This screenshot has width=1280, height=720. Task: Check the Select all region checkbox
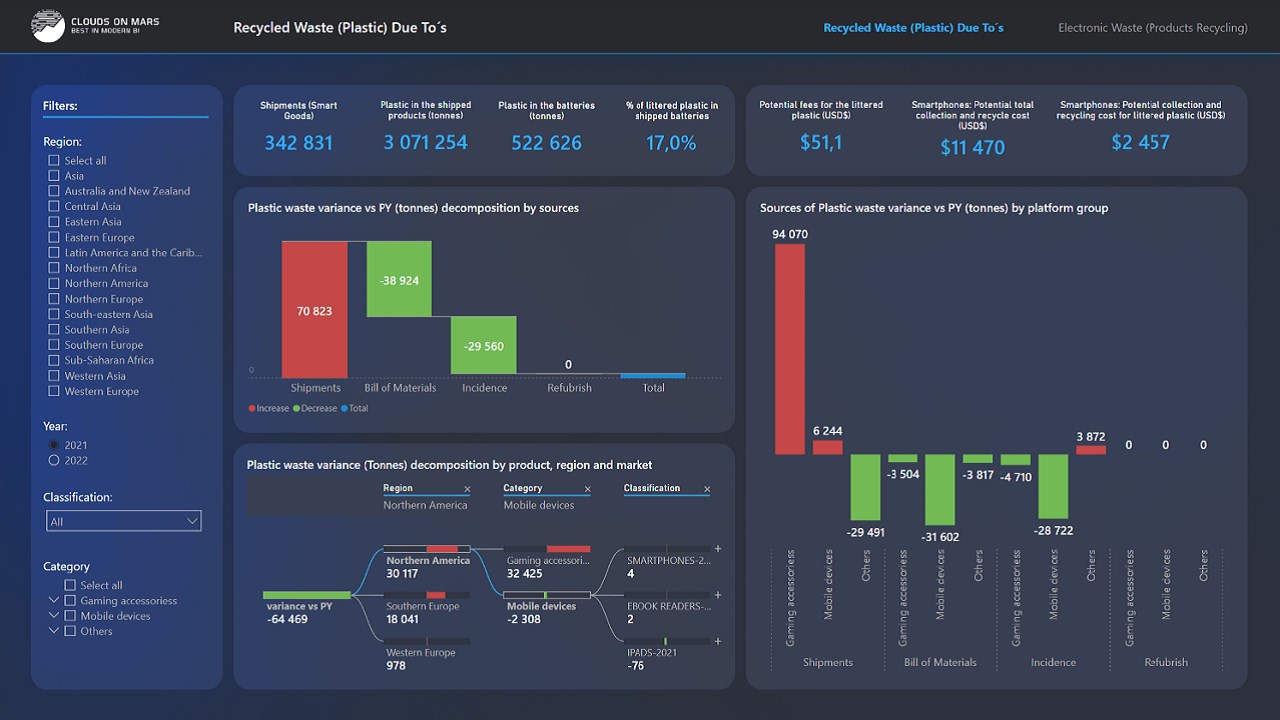(54, 160)
